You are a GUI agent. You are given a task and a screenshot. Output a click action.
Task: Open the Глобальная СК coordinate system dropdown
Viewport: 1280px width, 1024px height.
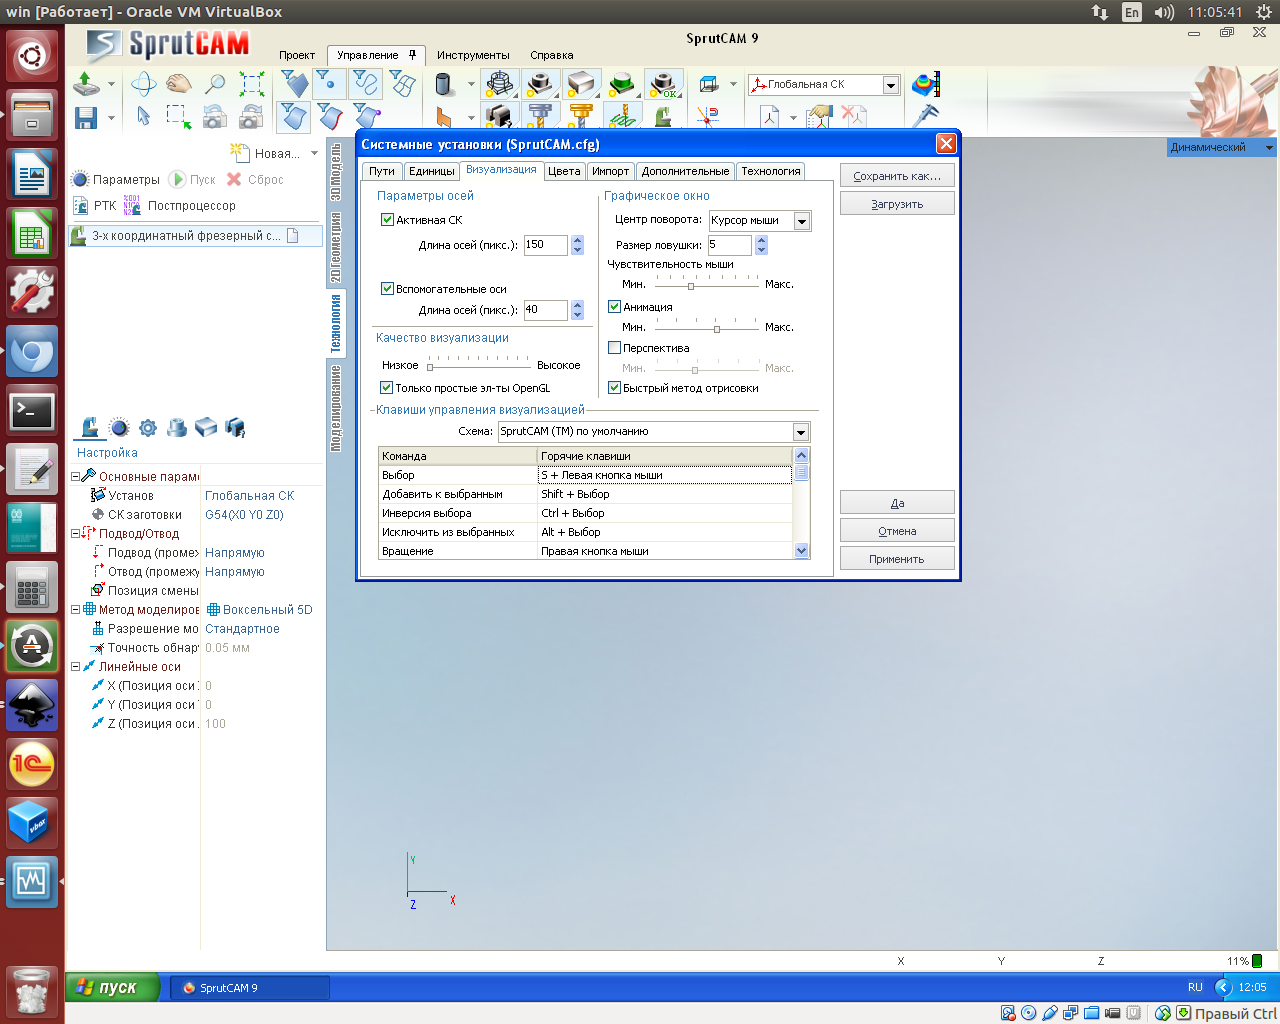(x=891, y=85)
